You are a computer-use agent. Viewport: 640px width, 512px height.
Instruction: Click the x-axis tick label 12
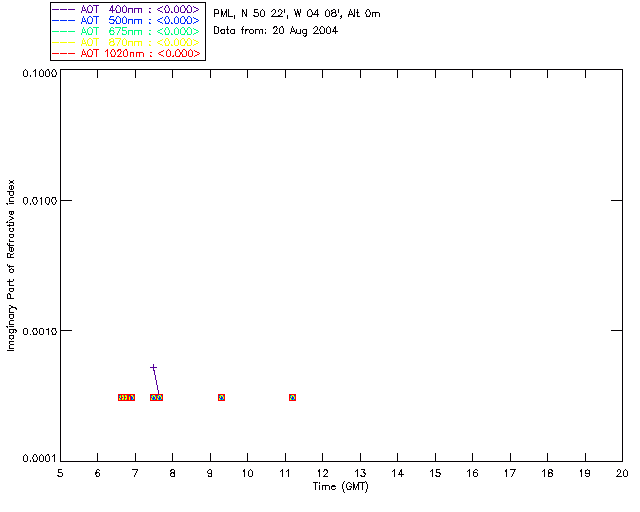point(322,473)
